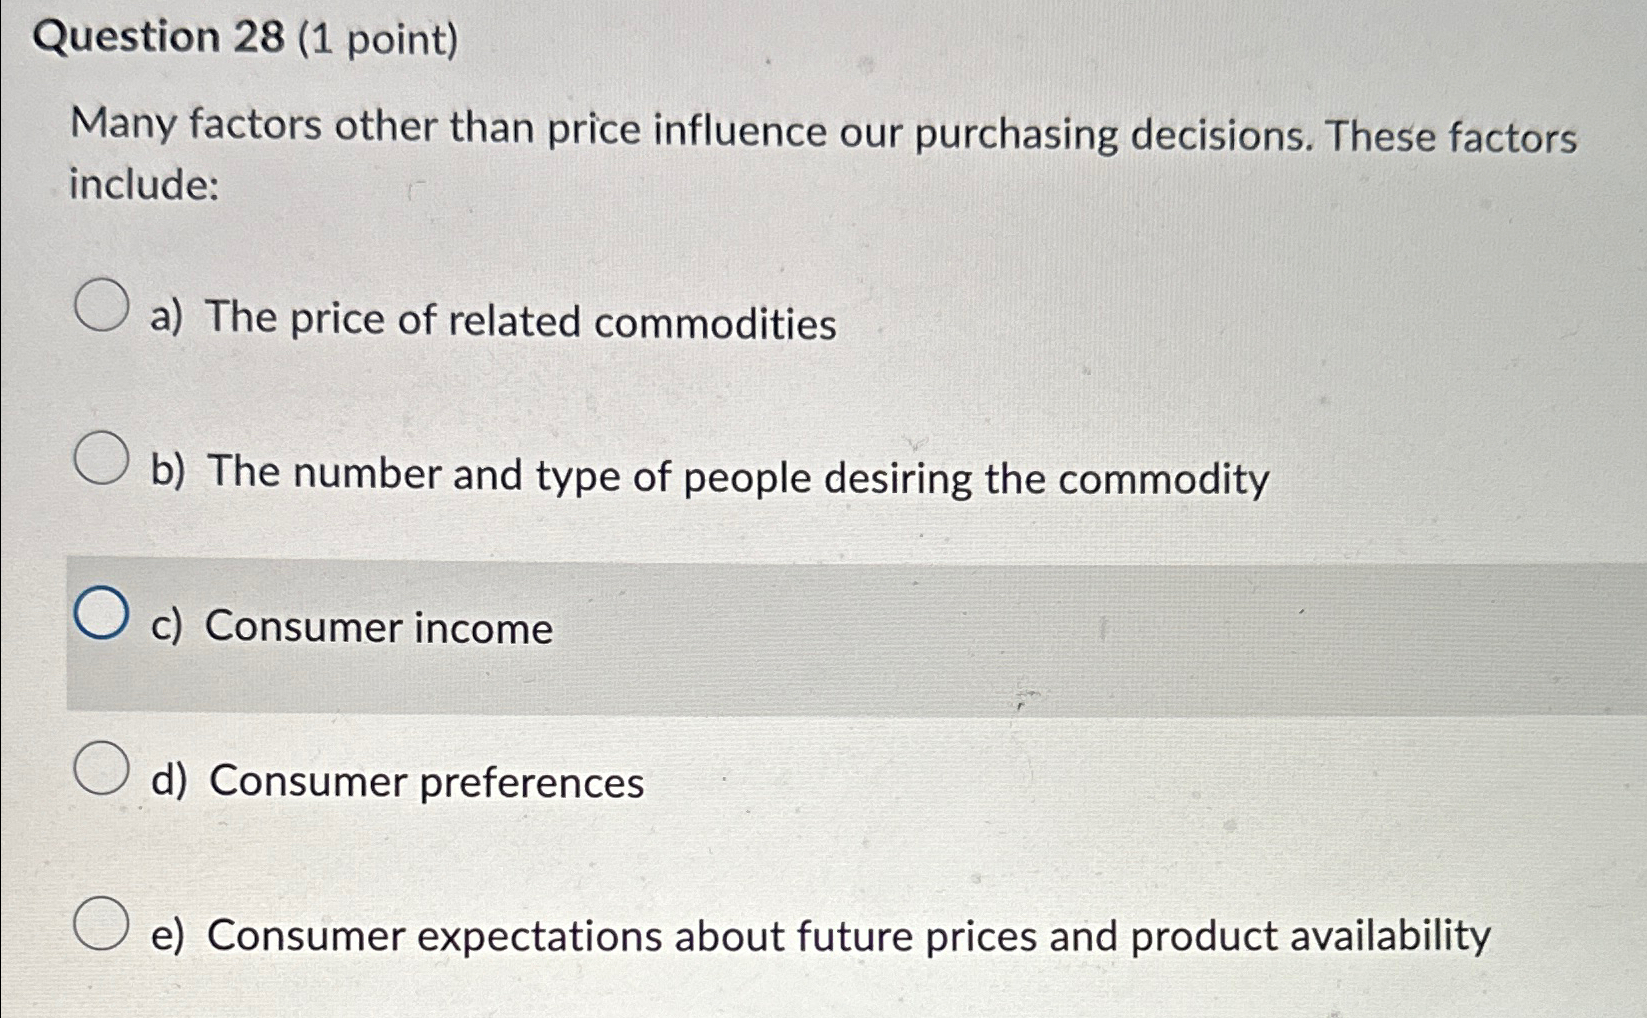Viewport: 1647px width, 1018px height.
Task: Select radio button for option a
Action: (x=103, y=304)
